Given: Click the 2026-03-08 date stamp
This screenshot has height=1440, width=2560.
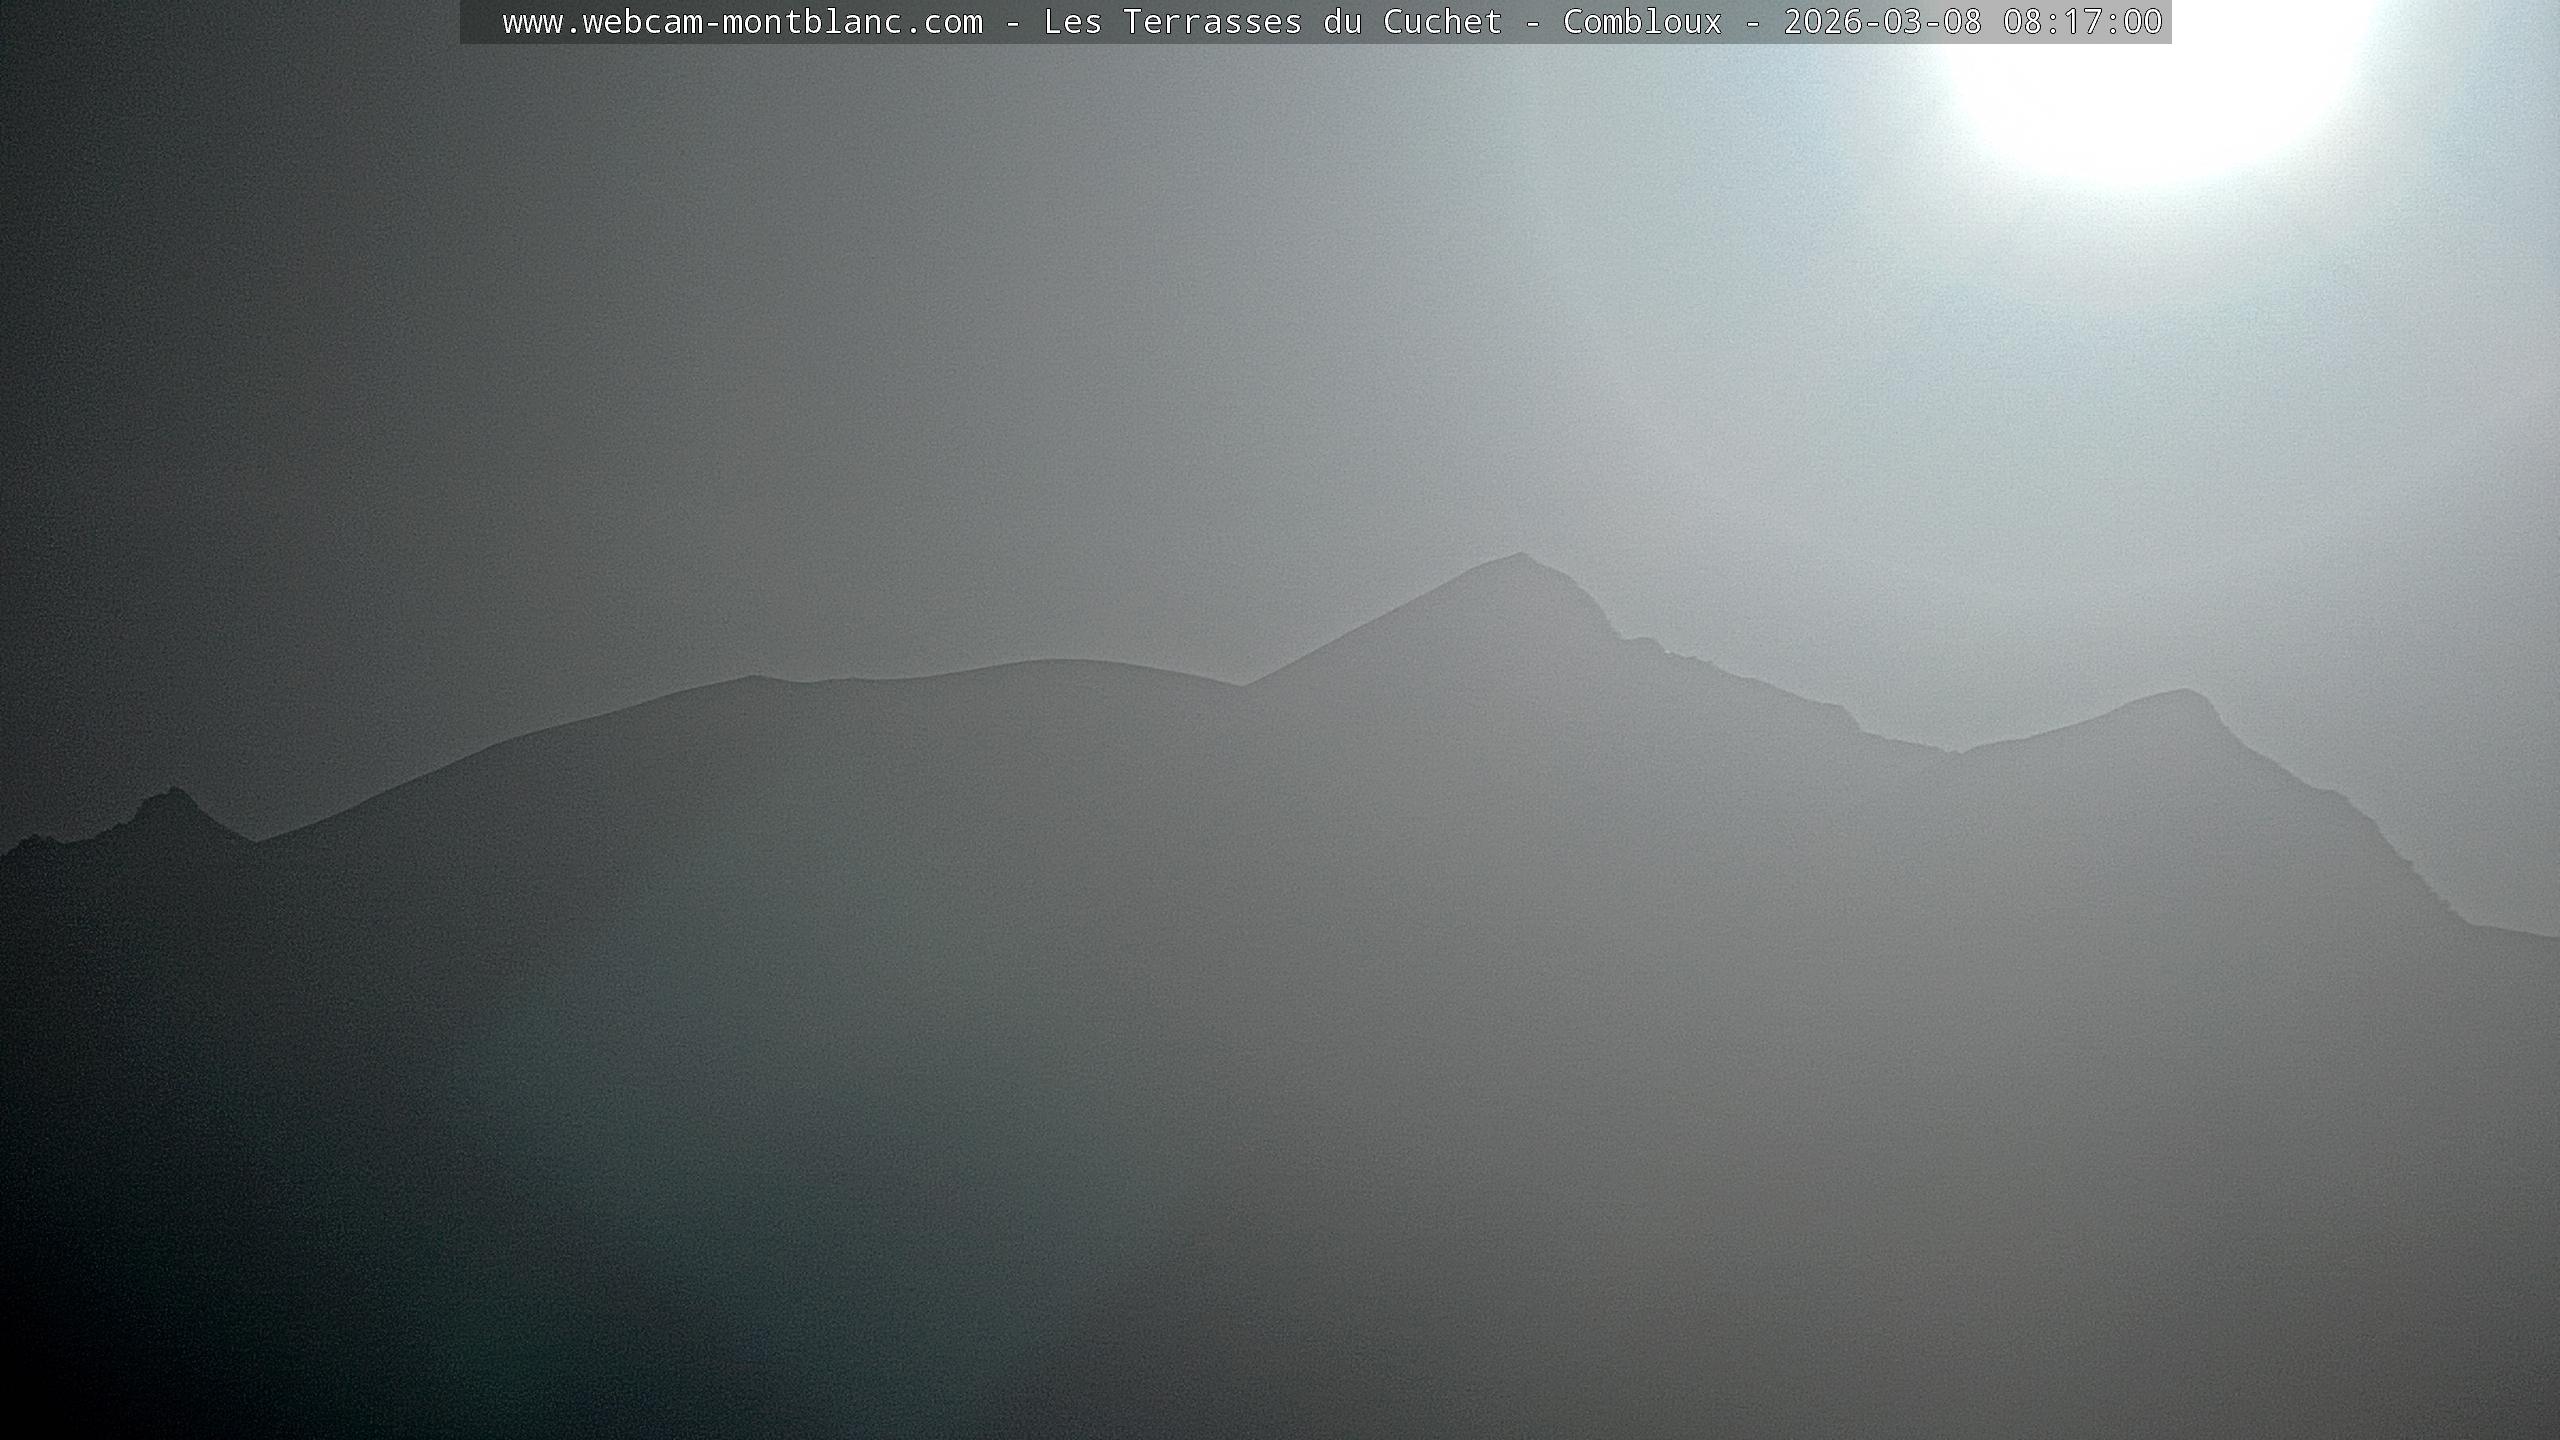Looking at the screenshot, I should (1882, 22).
